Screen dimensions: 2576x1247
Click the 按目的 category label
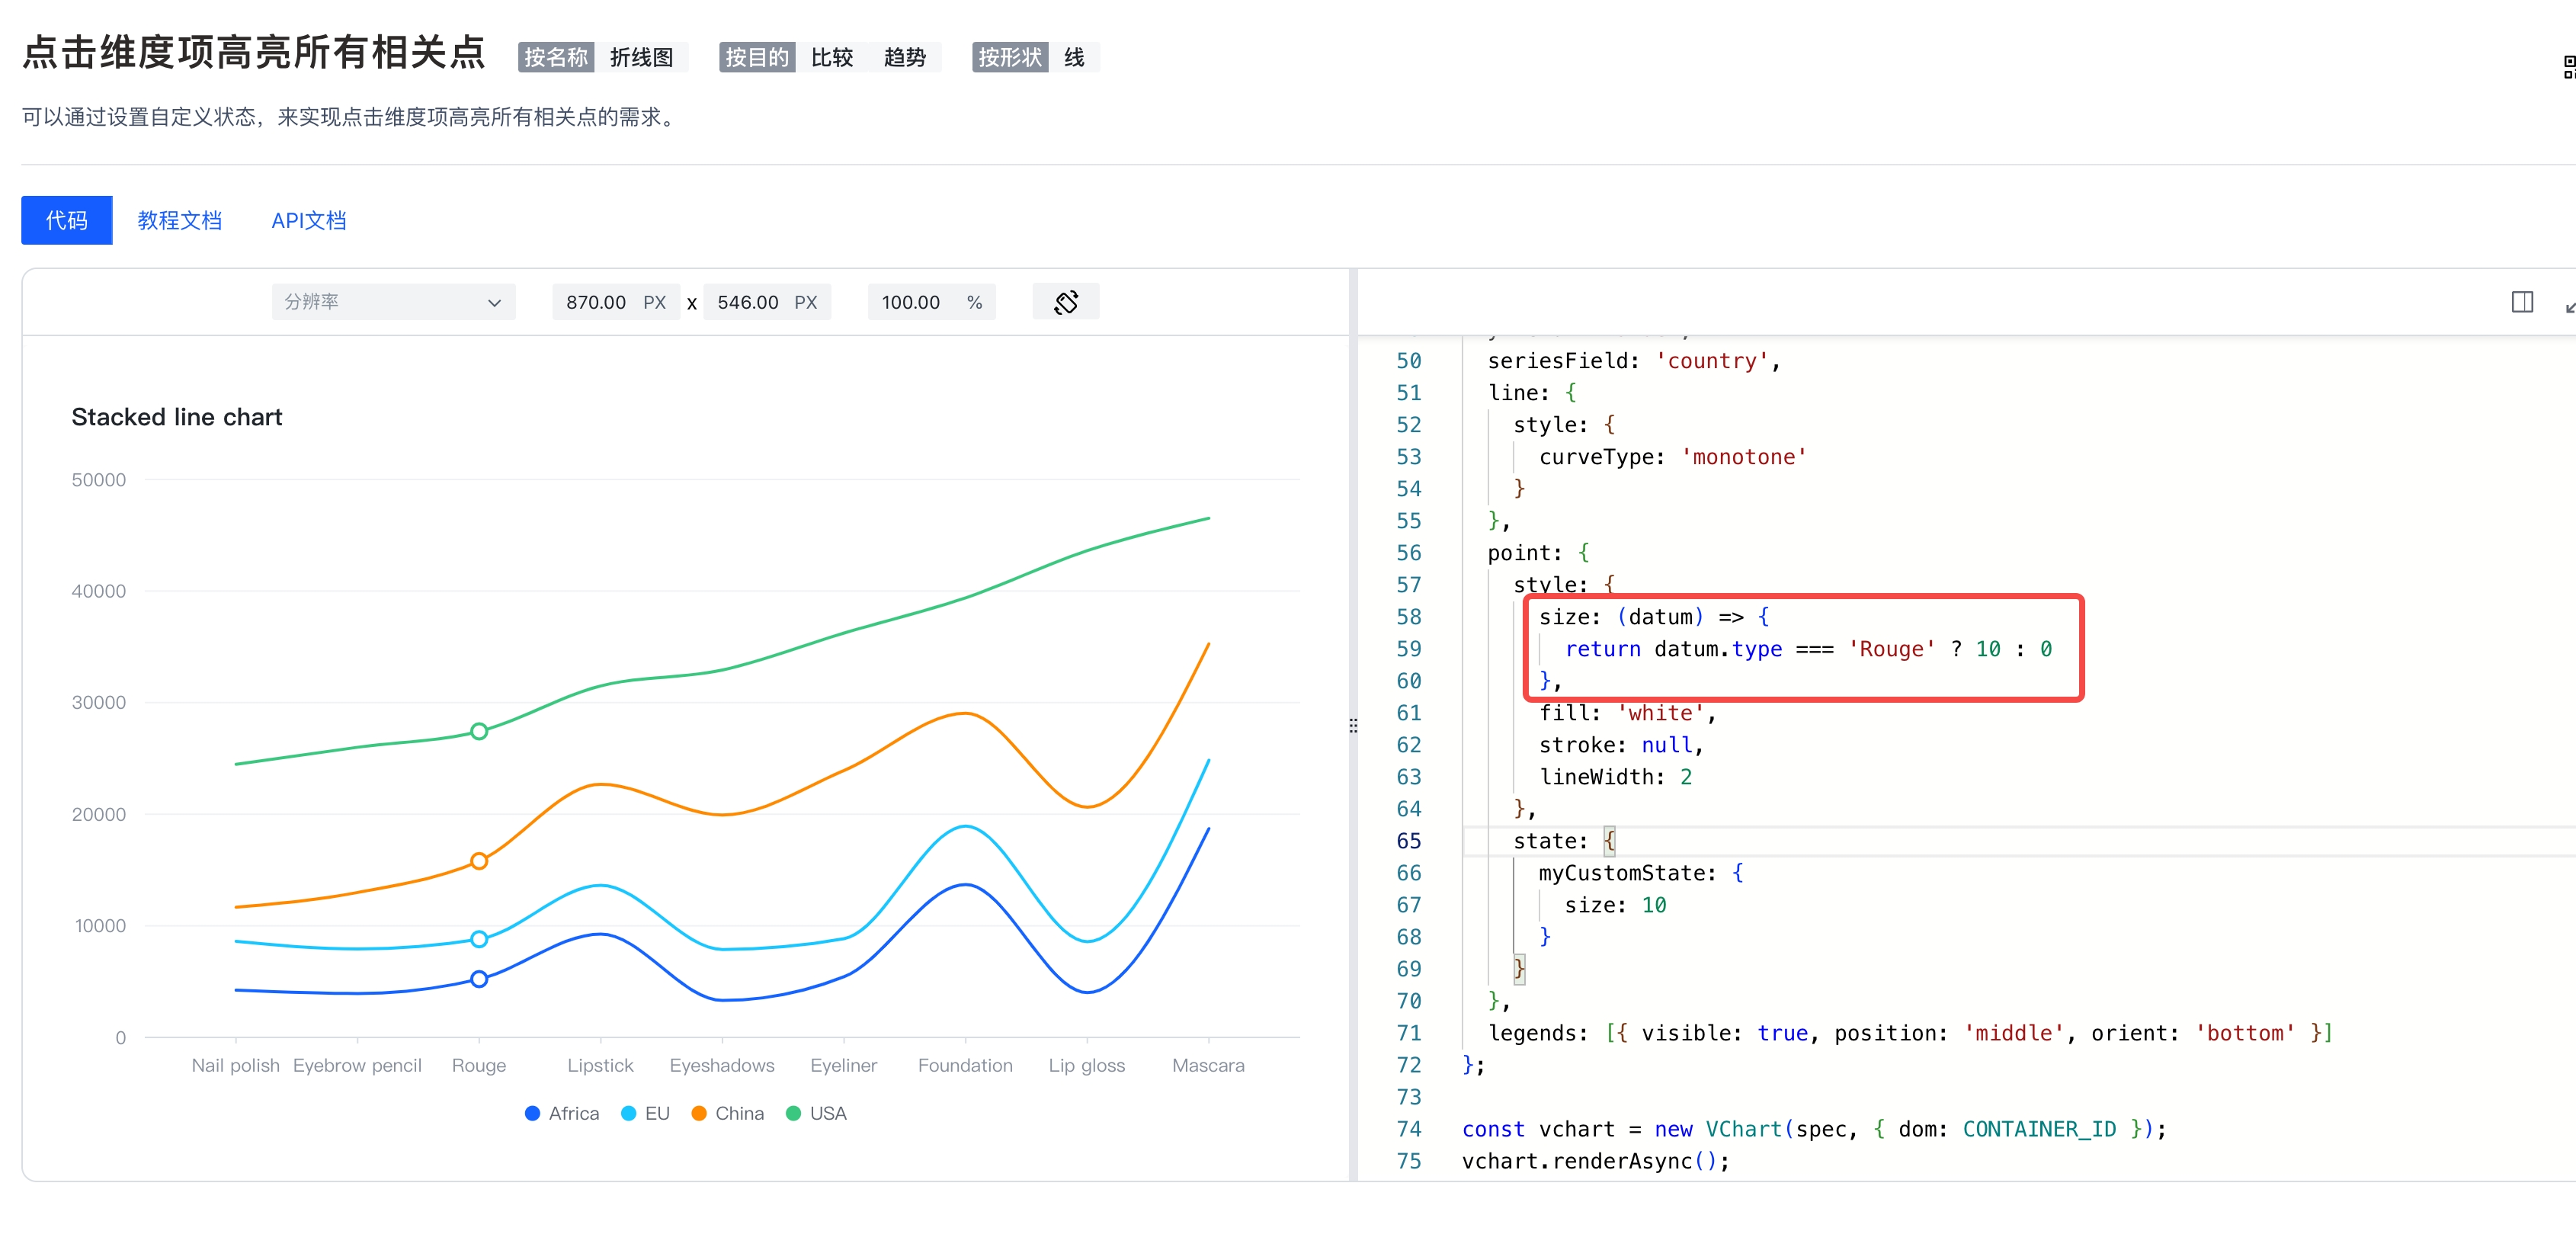[x=757, y=57]
